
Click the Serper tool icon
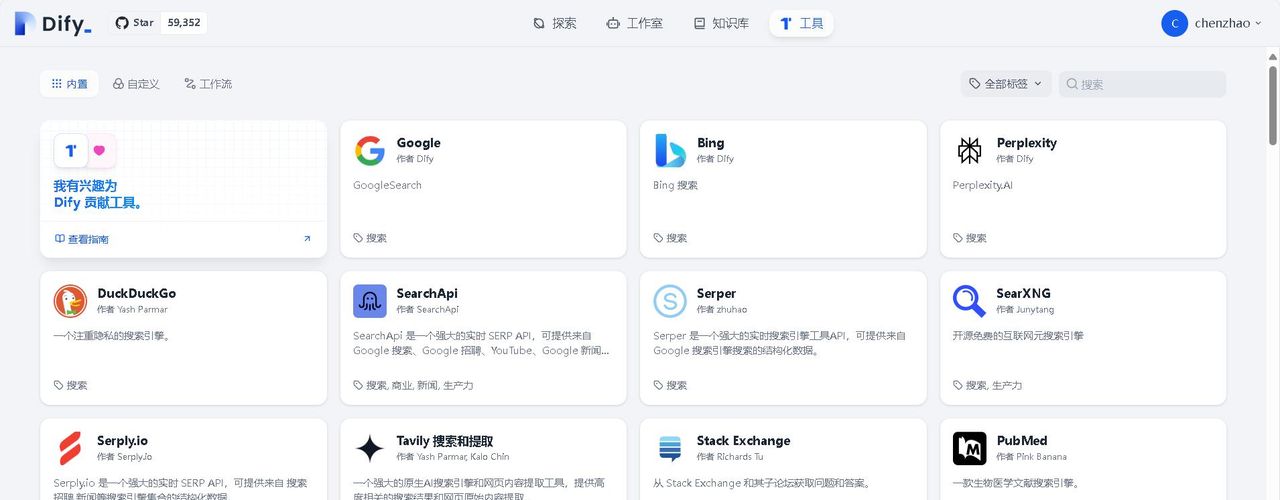669,301
